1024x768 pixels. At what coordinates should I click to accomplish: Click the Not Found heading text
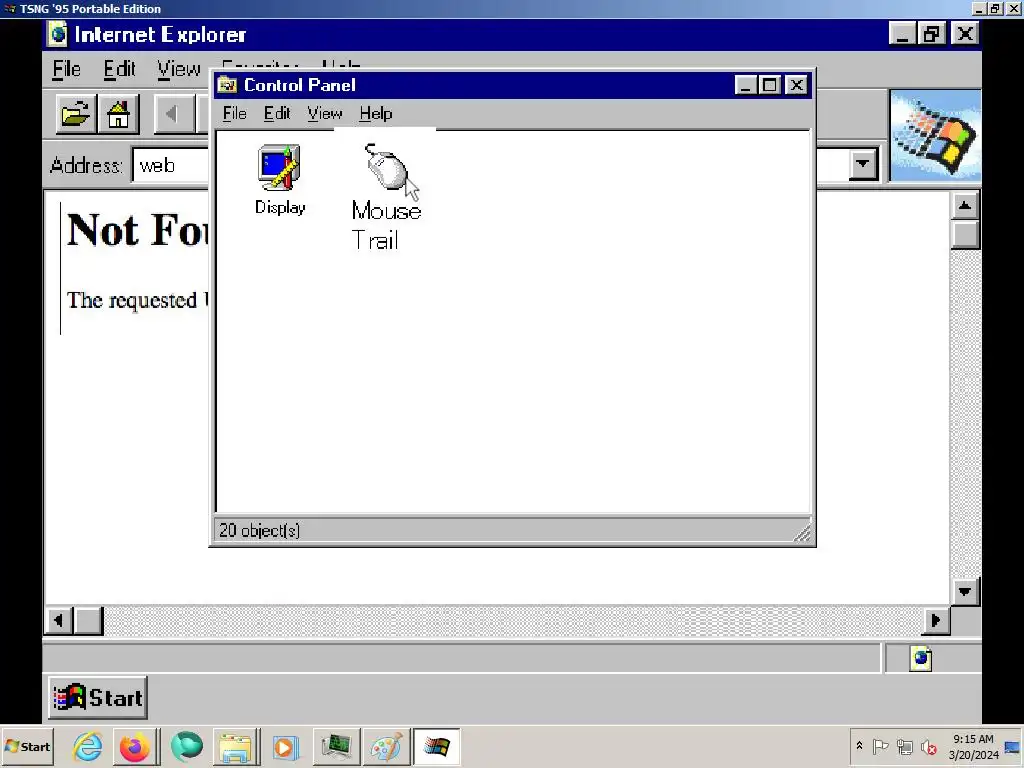point(137,230)
